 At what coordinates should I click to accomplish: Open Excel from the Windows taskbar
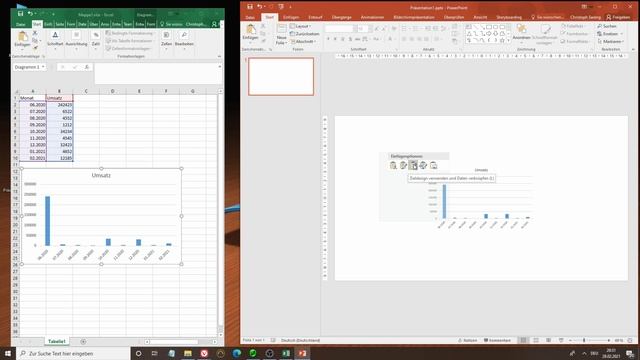286,353
